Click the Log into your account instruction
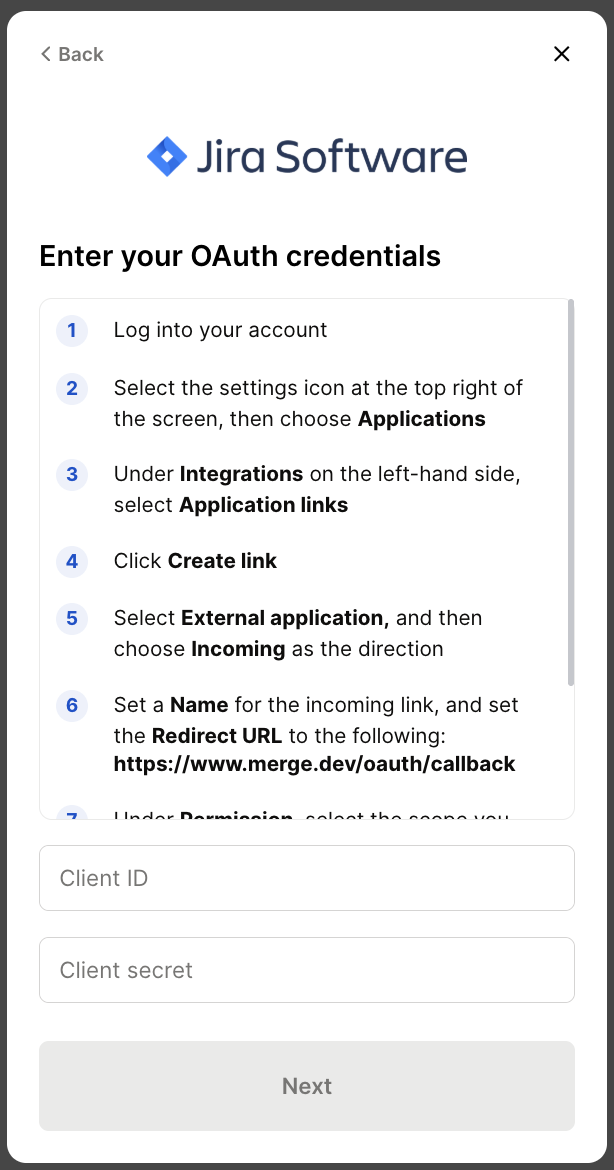The image size is (614, 1170). click(220, 330)
